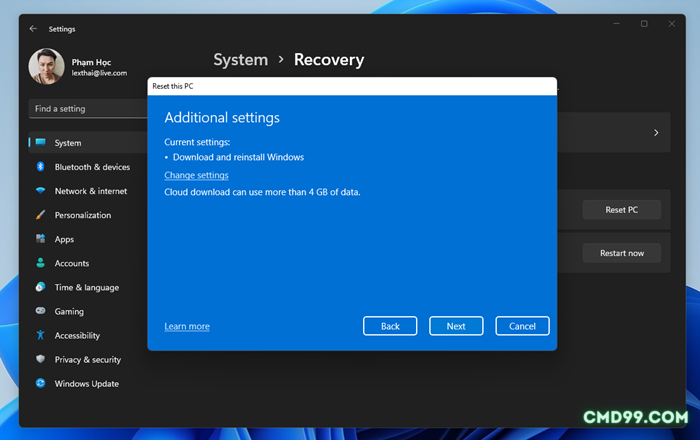The height and width of the screenshot is (440, 700).
Task: Select the Network & internet label in sidebar
Action: (x=91, y=191)
